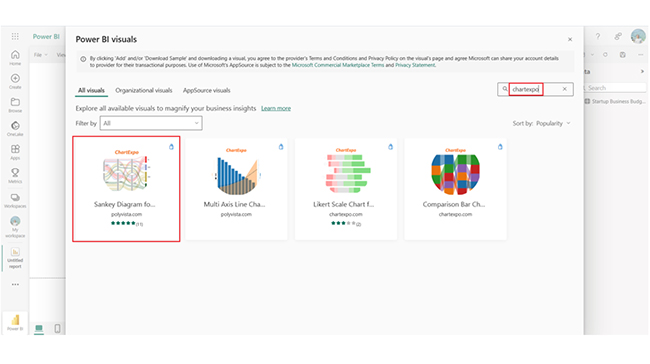
Task: Open OneLake in the sidebar
Action: pyautogui.click(x=15, y=129)
